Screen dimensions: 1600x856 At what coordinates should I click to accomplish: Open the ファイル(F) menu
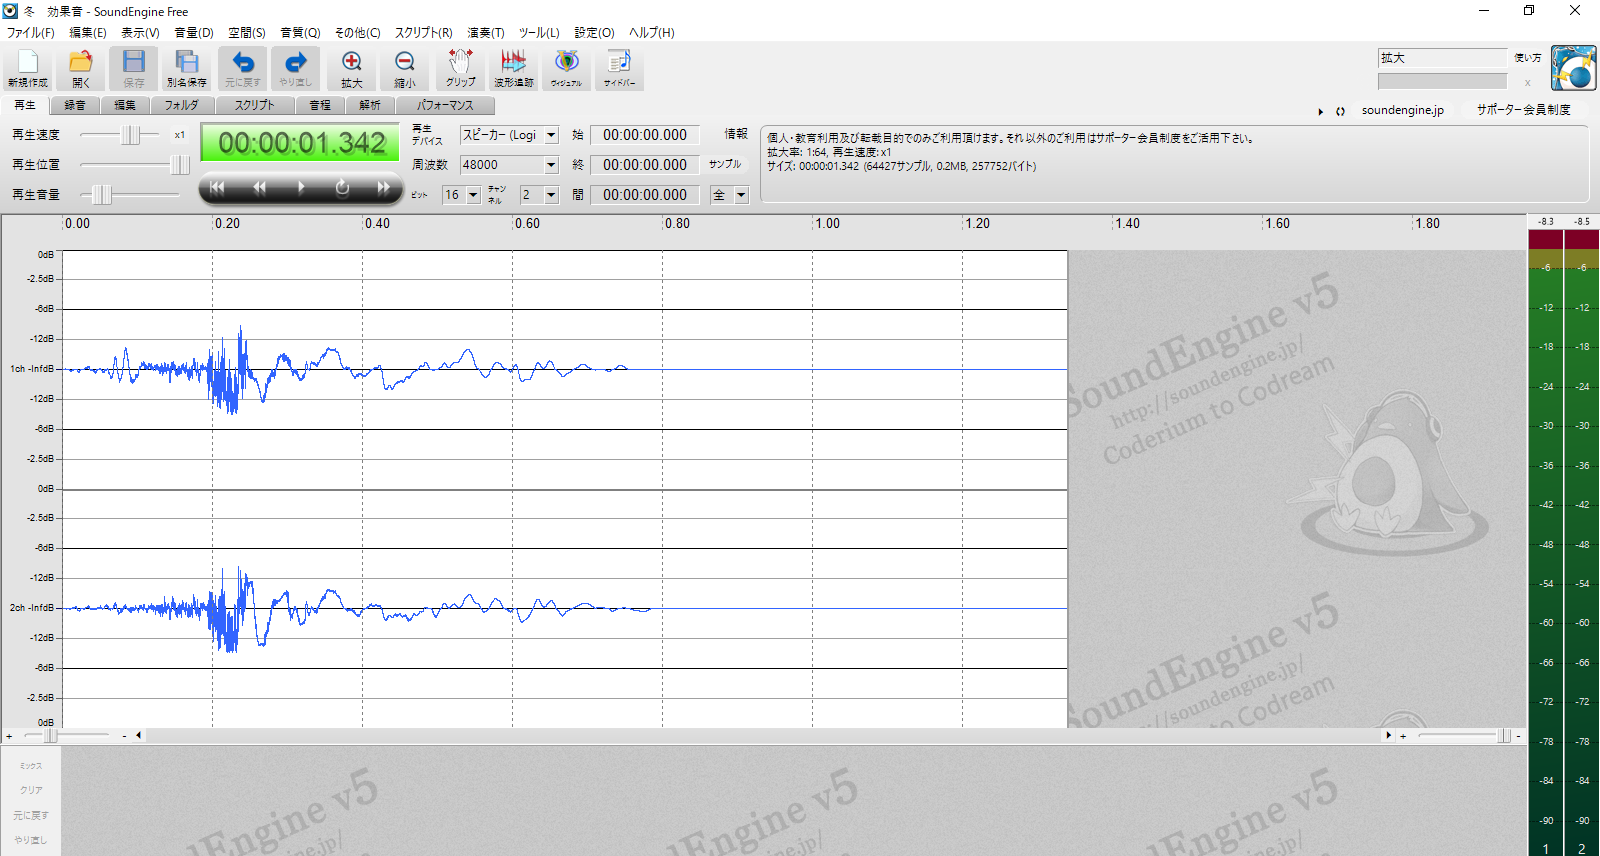pyautogui.click(x=30, y=33)
